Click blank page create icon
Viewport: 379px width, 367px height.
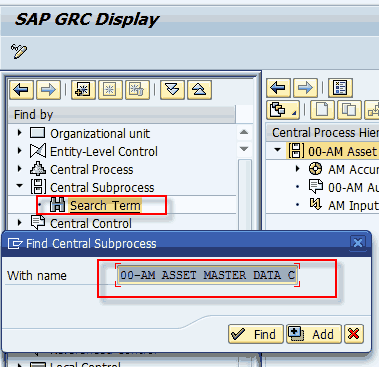coord(322,110)
